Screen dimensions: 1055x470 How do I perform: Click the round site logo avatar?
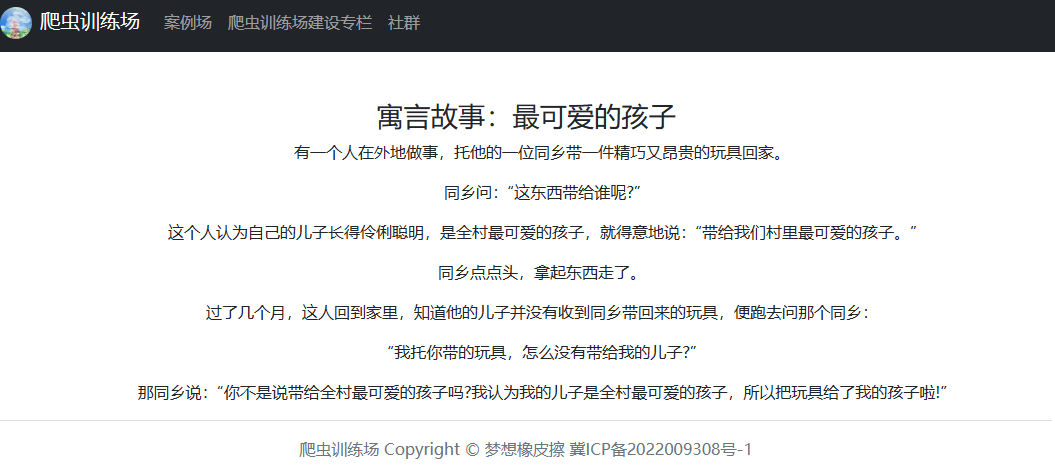point(16,23)
